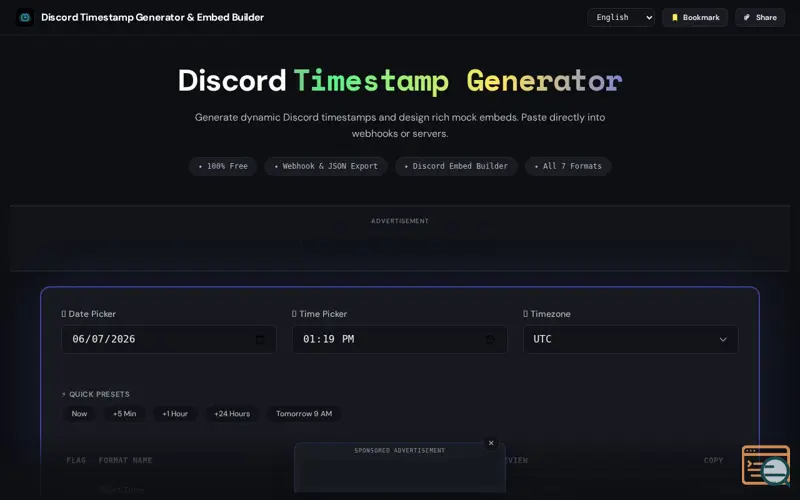Screen dimensions: 800x500
Task: Select the +5 Min quick preset
Action: coord(124,414)
